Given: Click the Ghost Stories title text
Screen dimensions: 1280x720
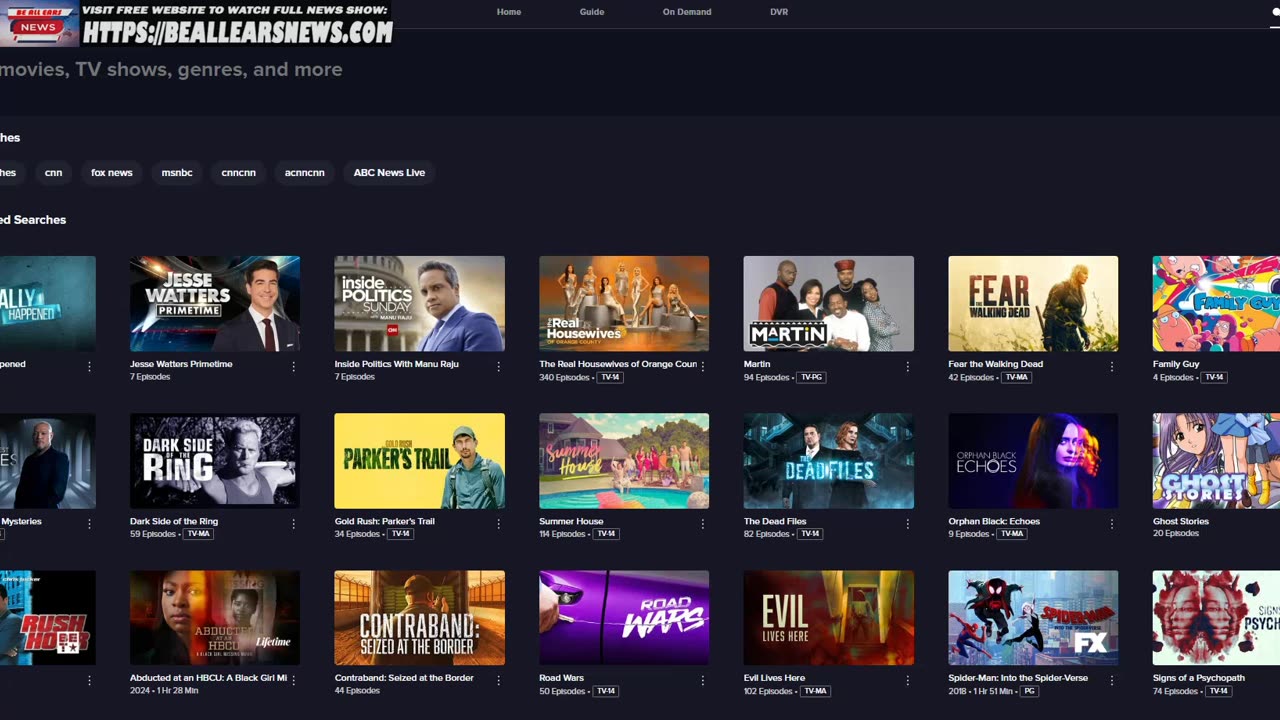Looking at the screenshot, I should 1181,521.
